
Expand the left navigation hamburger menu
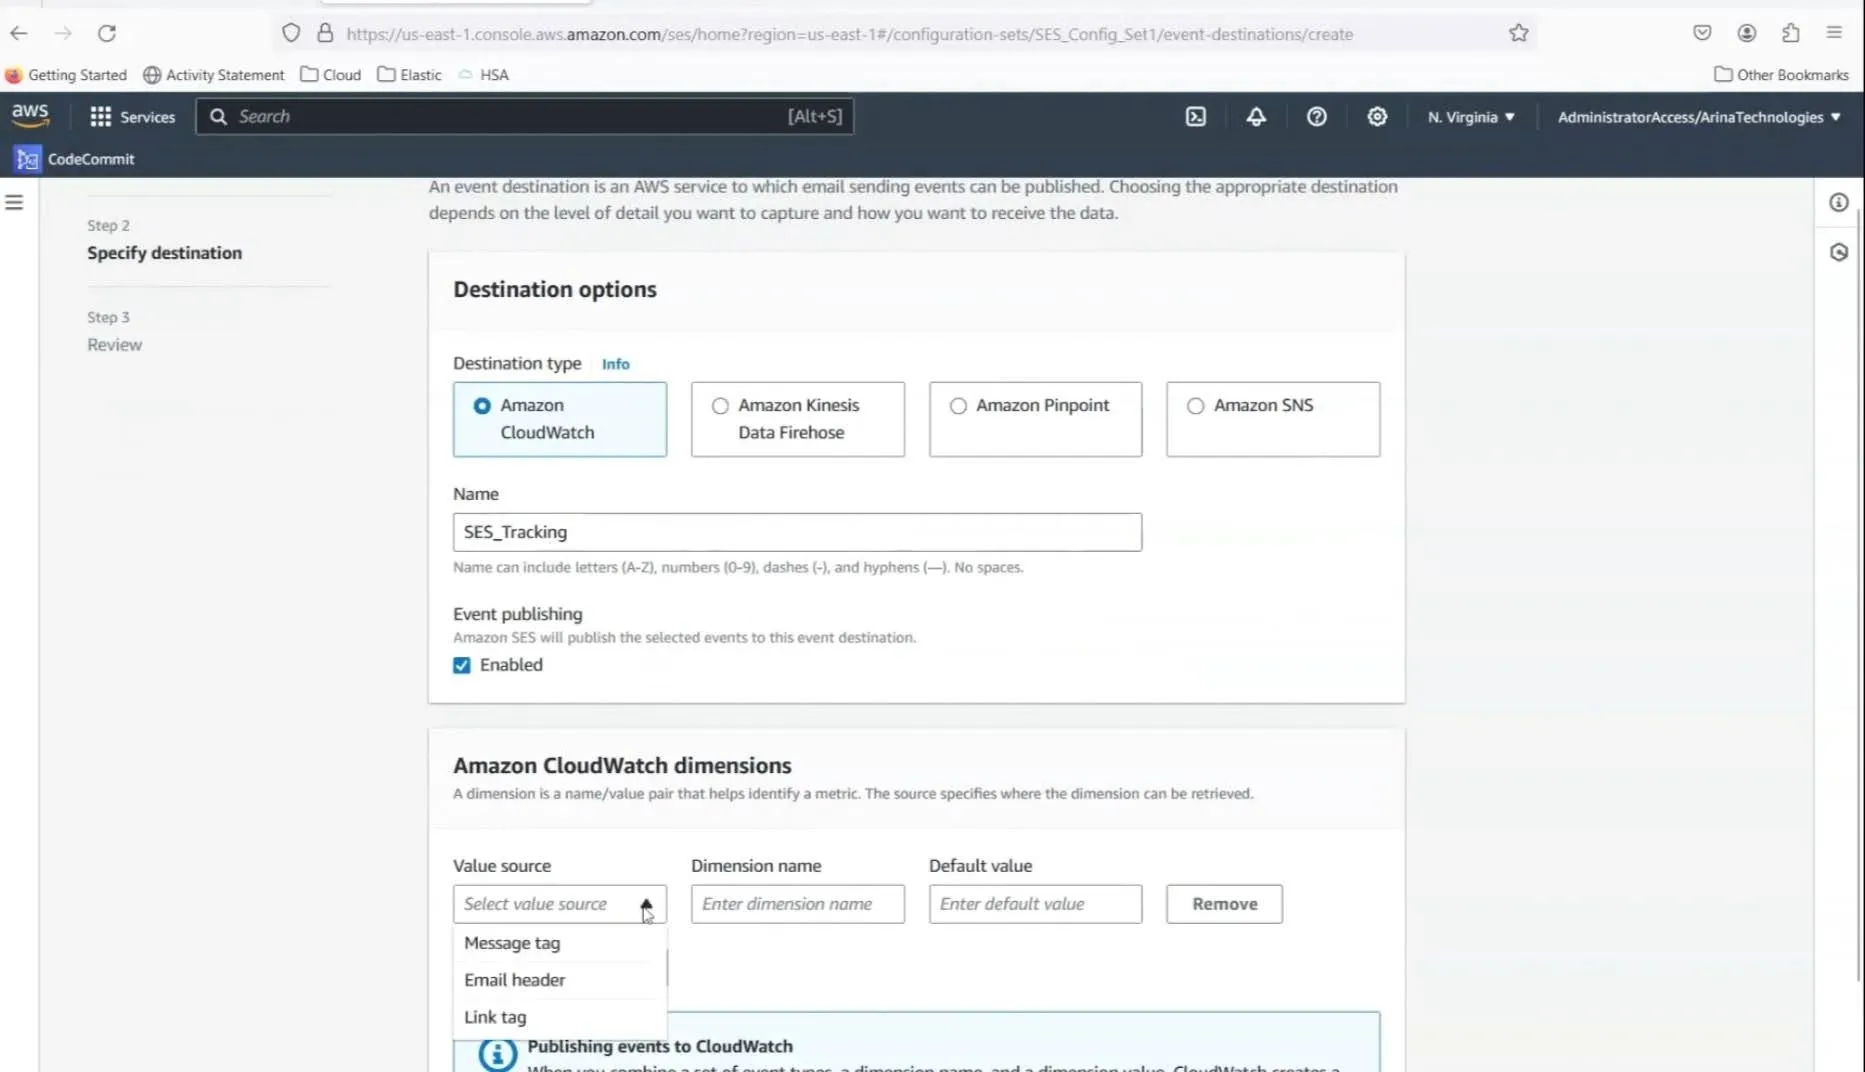point(14,203)
